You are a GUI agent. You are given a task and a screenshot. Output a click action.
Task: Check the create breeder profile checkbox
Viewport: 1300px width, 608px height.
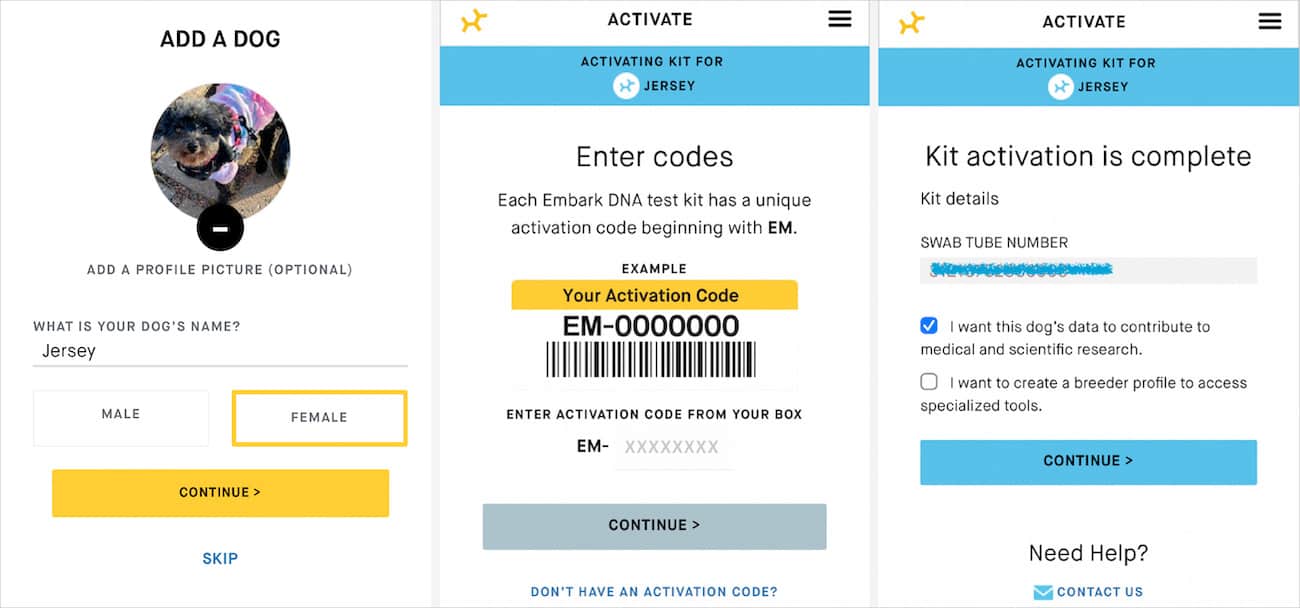(929, 382)
